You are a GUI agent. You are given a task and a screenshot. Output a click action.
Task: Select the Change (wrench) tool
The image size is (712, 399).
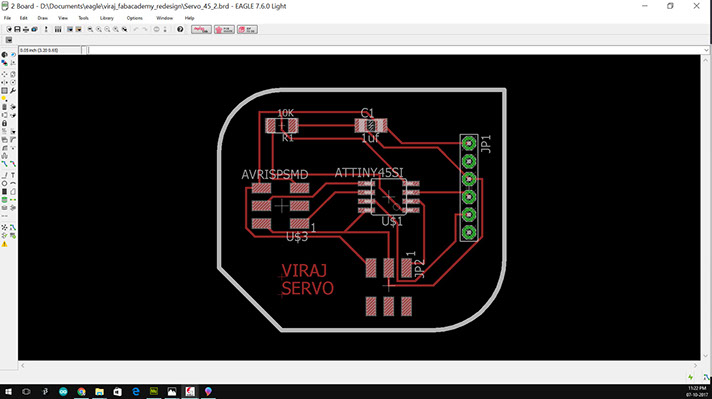[13, 90]
